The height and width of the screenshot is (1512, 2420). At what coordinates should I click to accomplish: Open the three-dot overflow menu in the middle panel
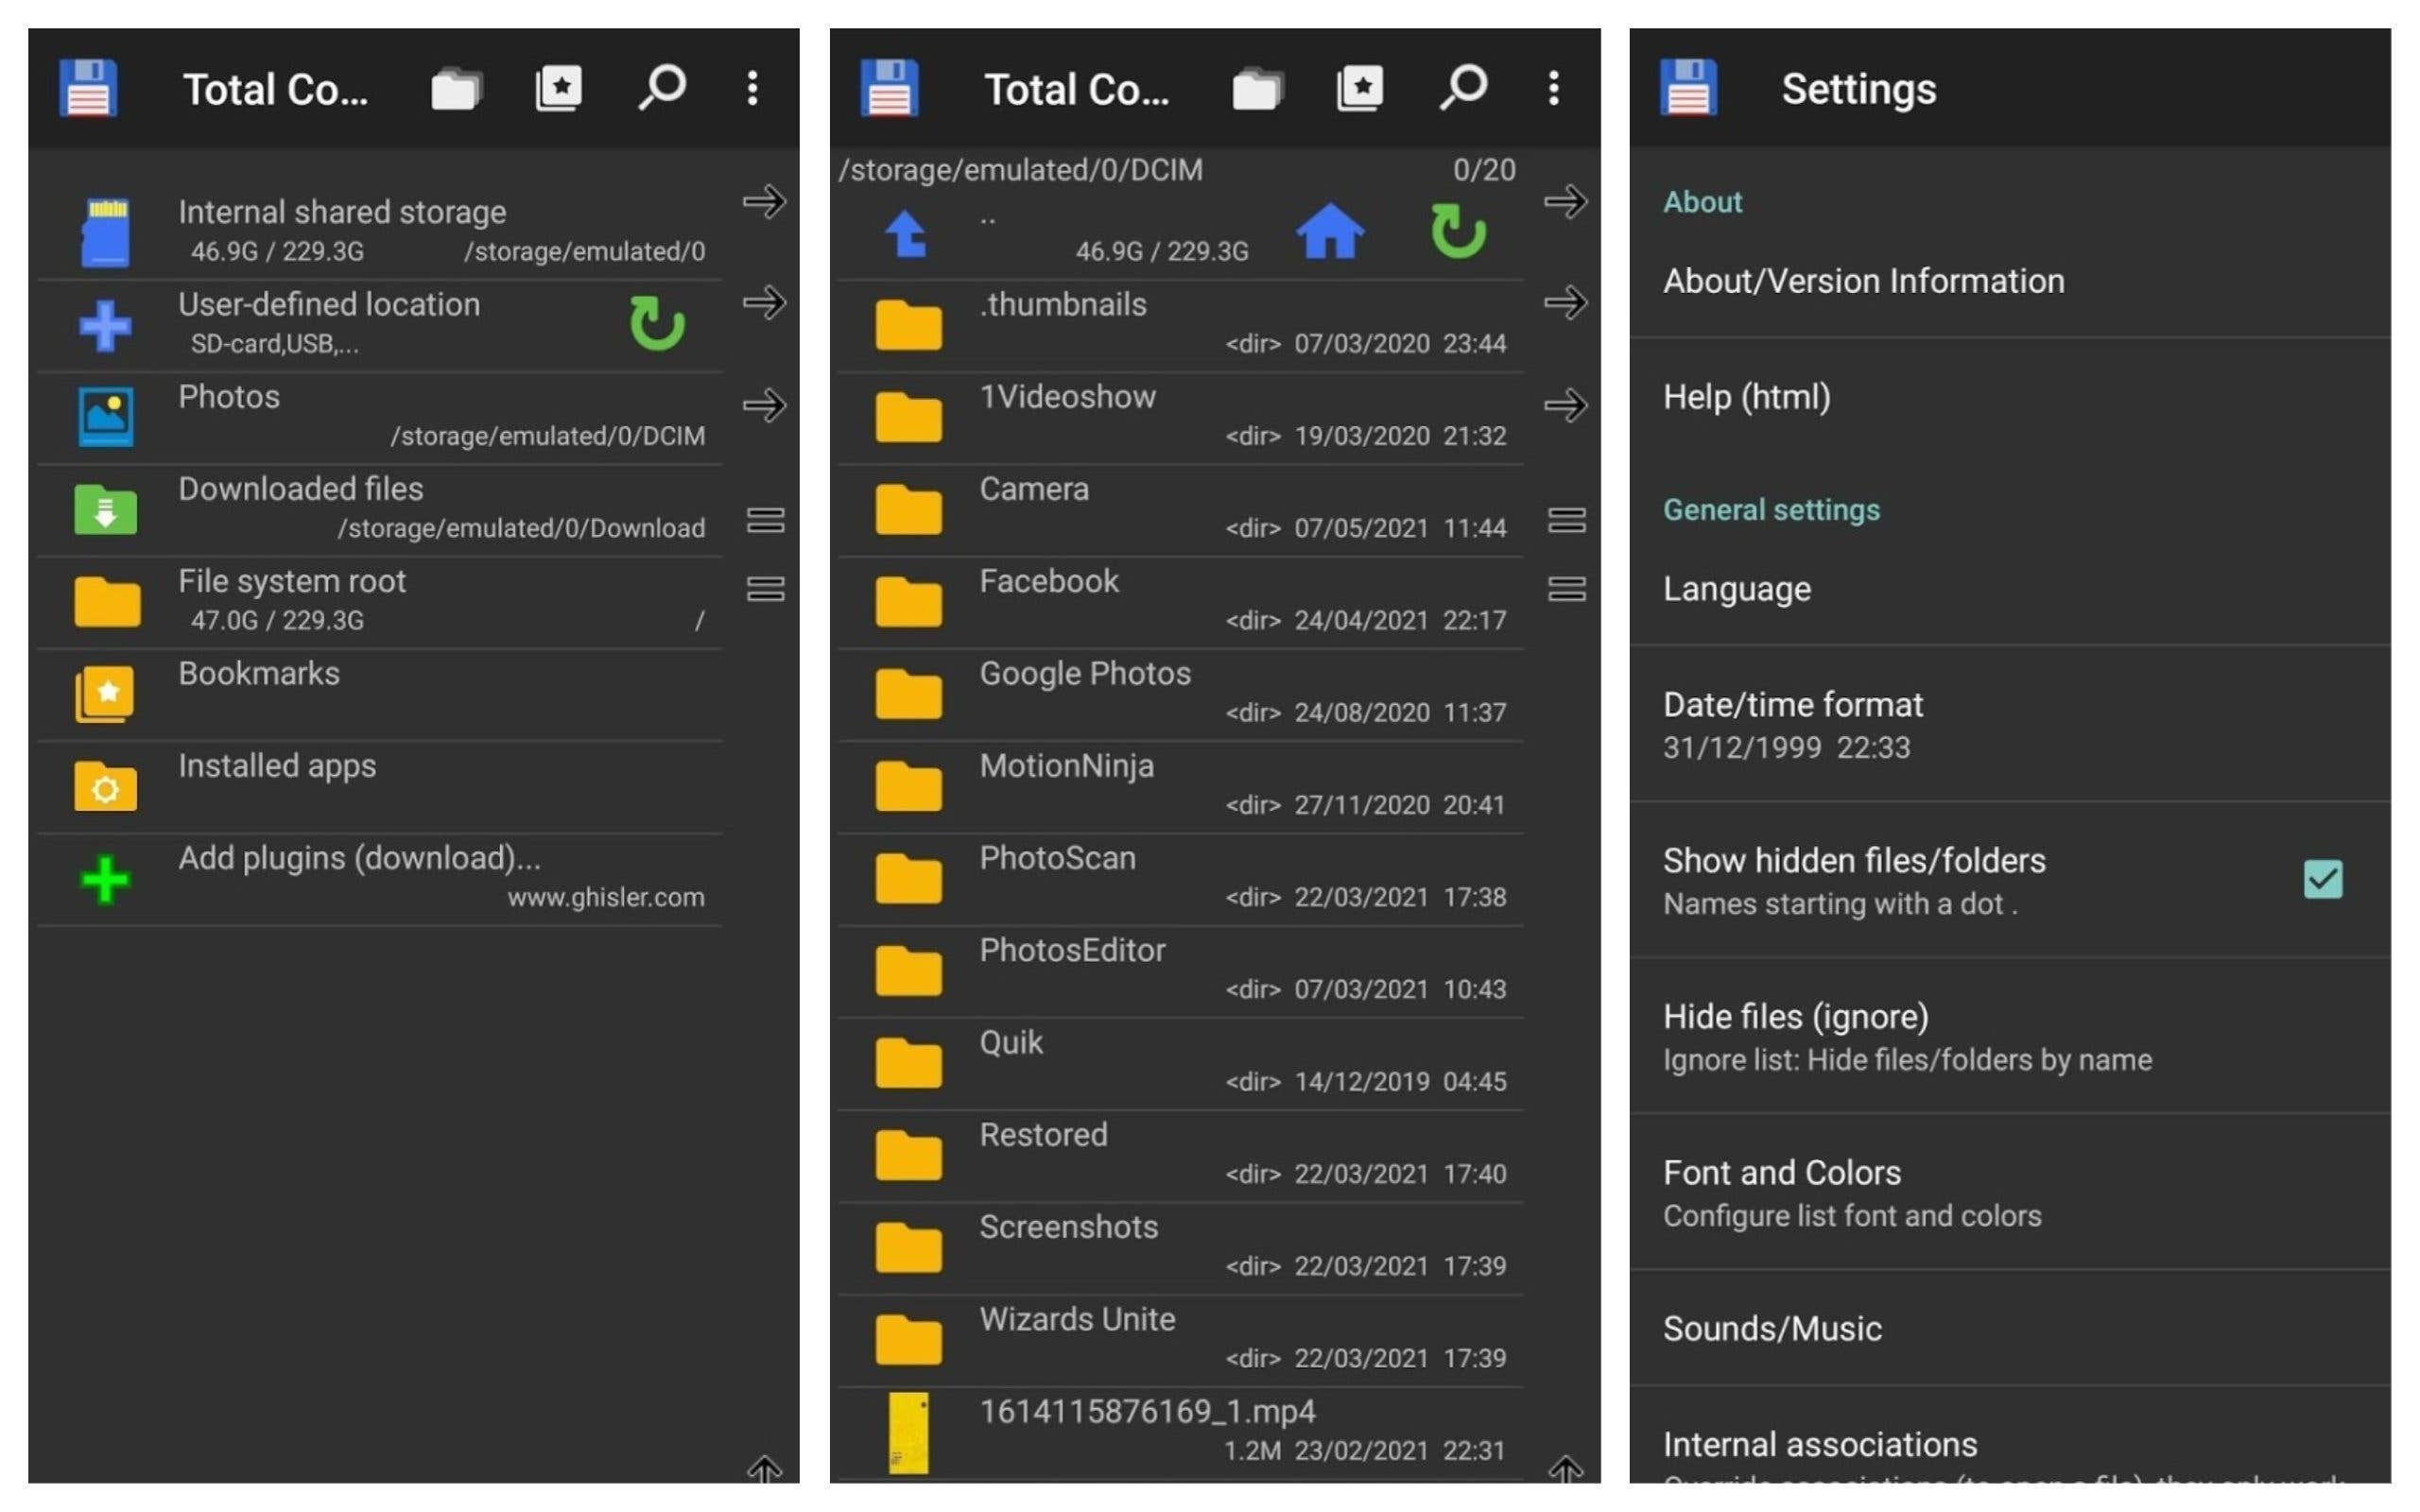[x=1553, y=88]
